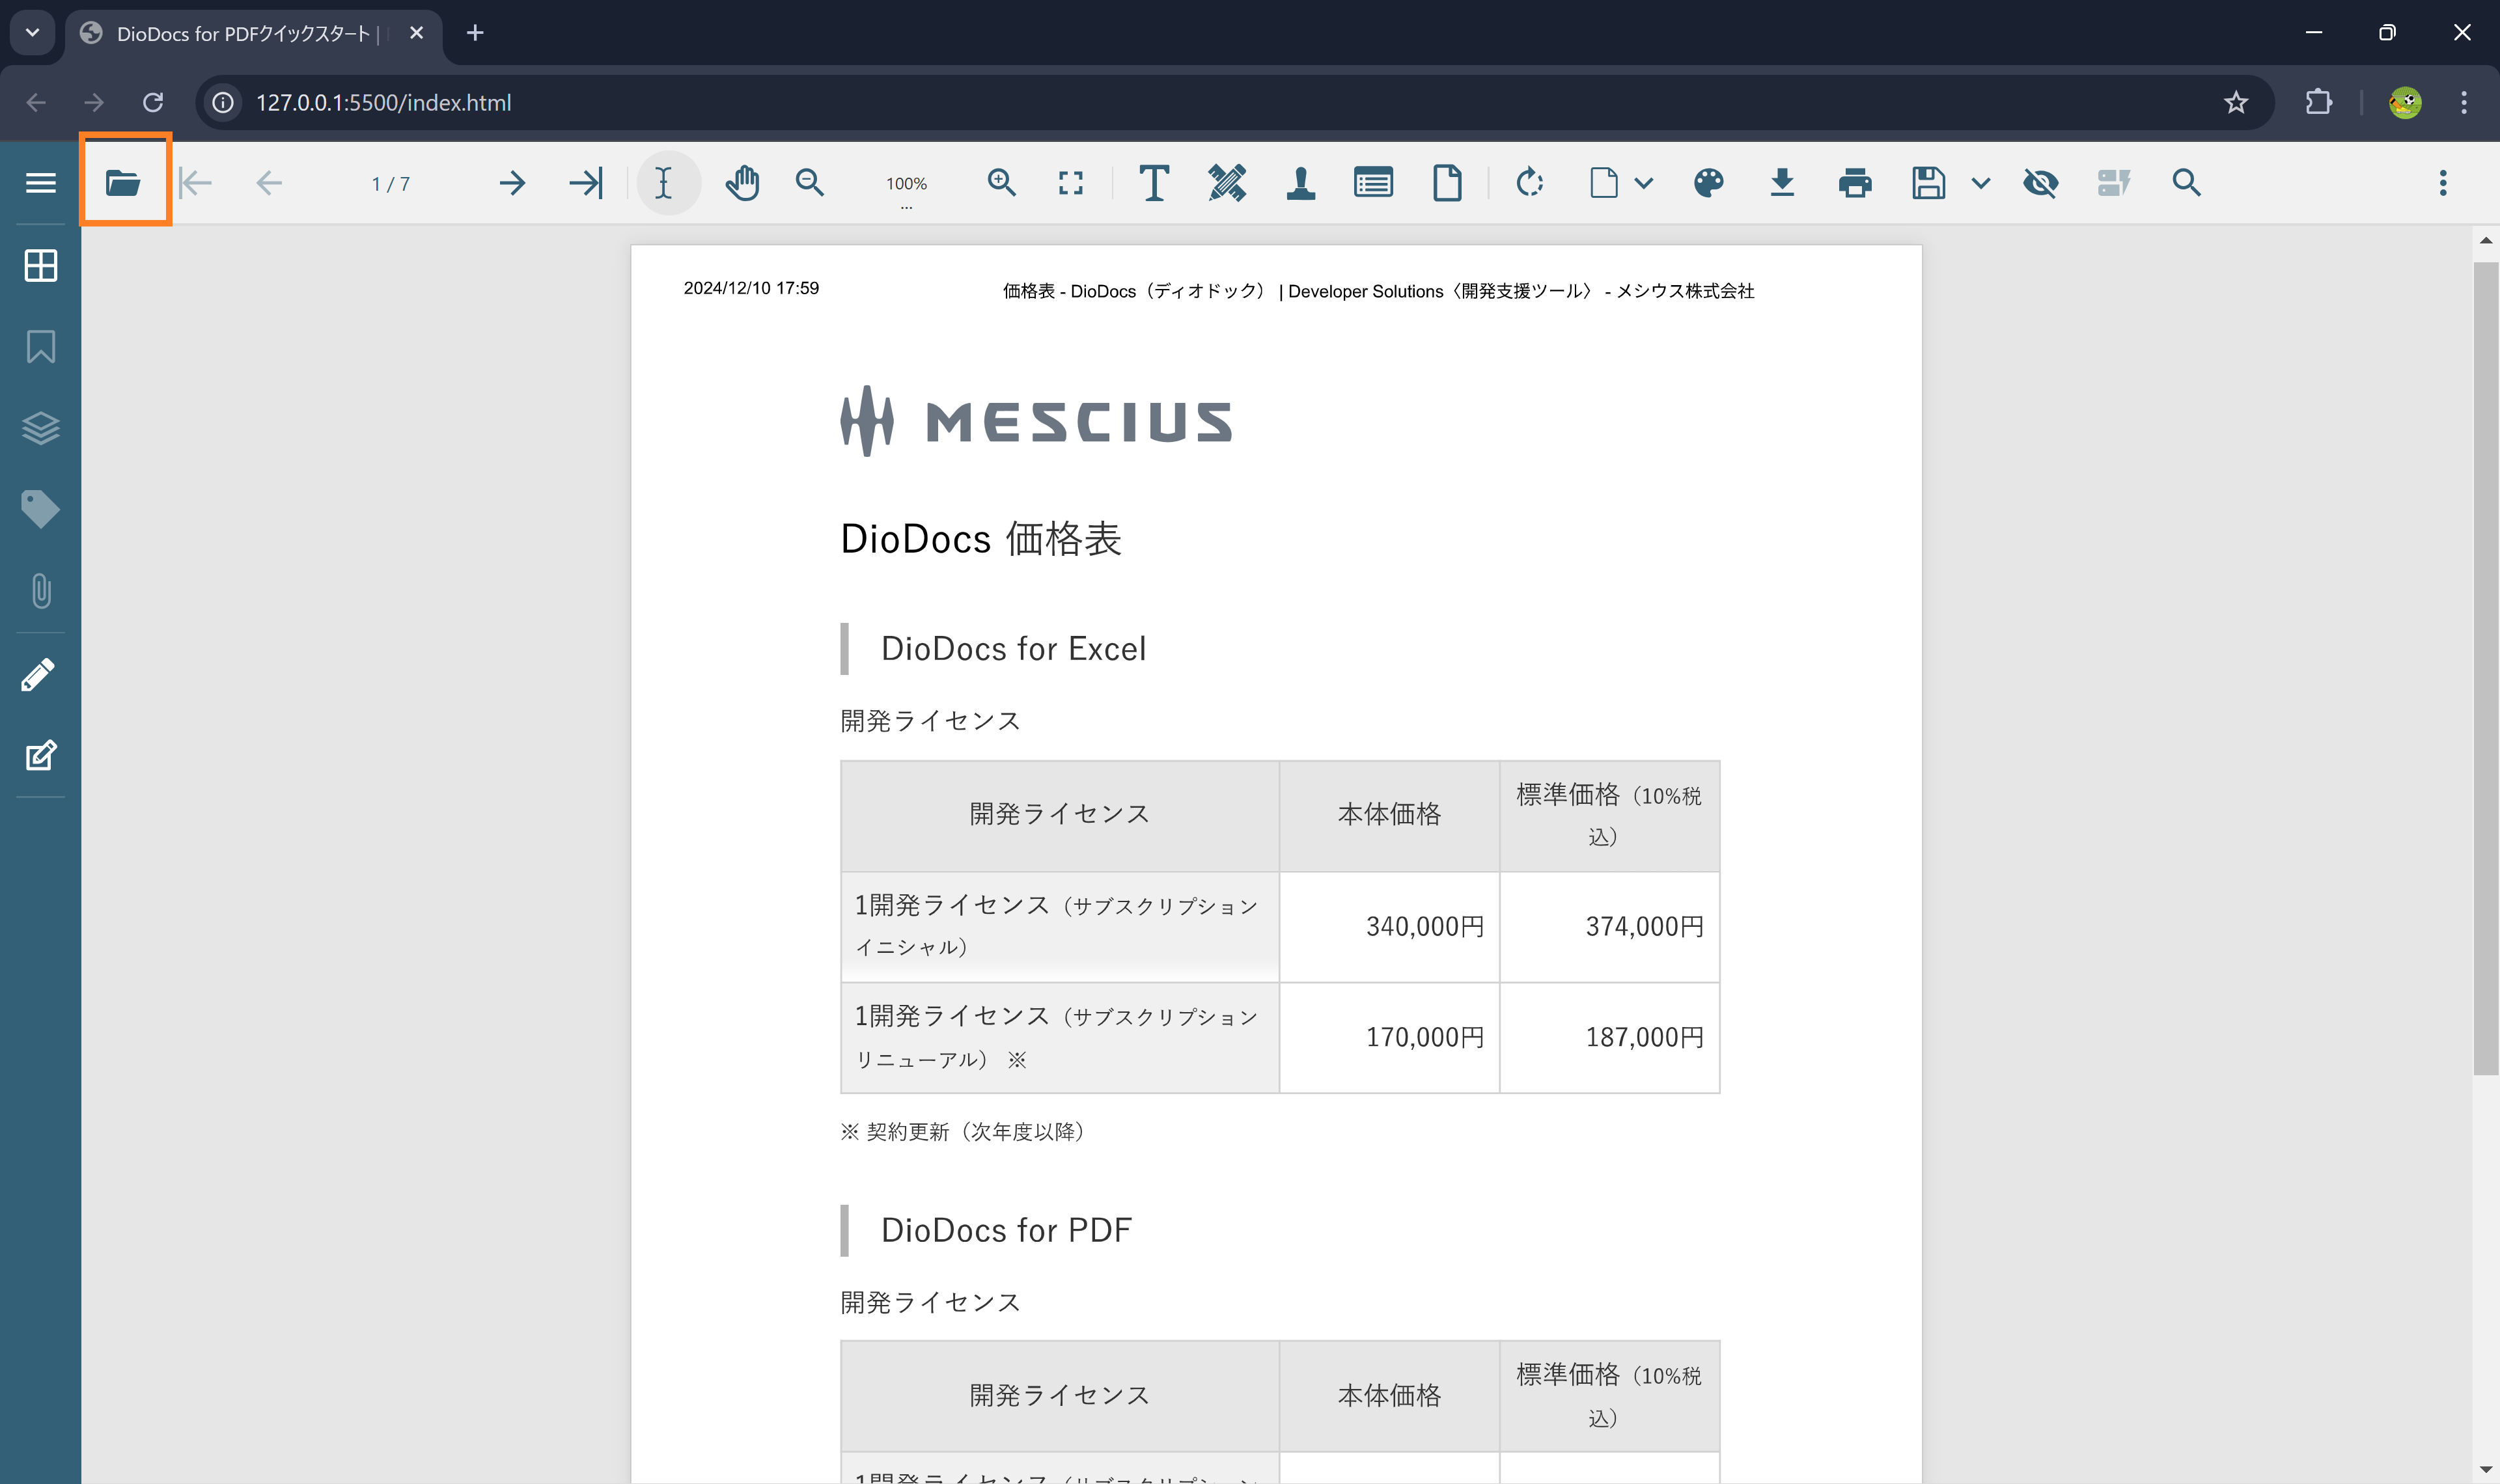The image size is (2500, 1484).
Task: Click the page tools document icon
Action: pyautogui.click(x=1447, y=183)
